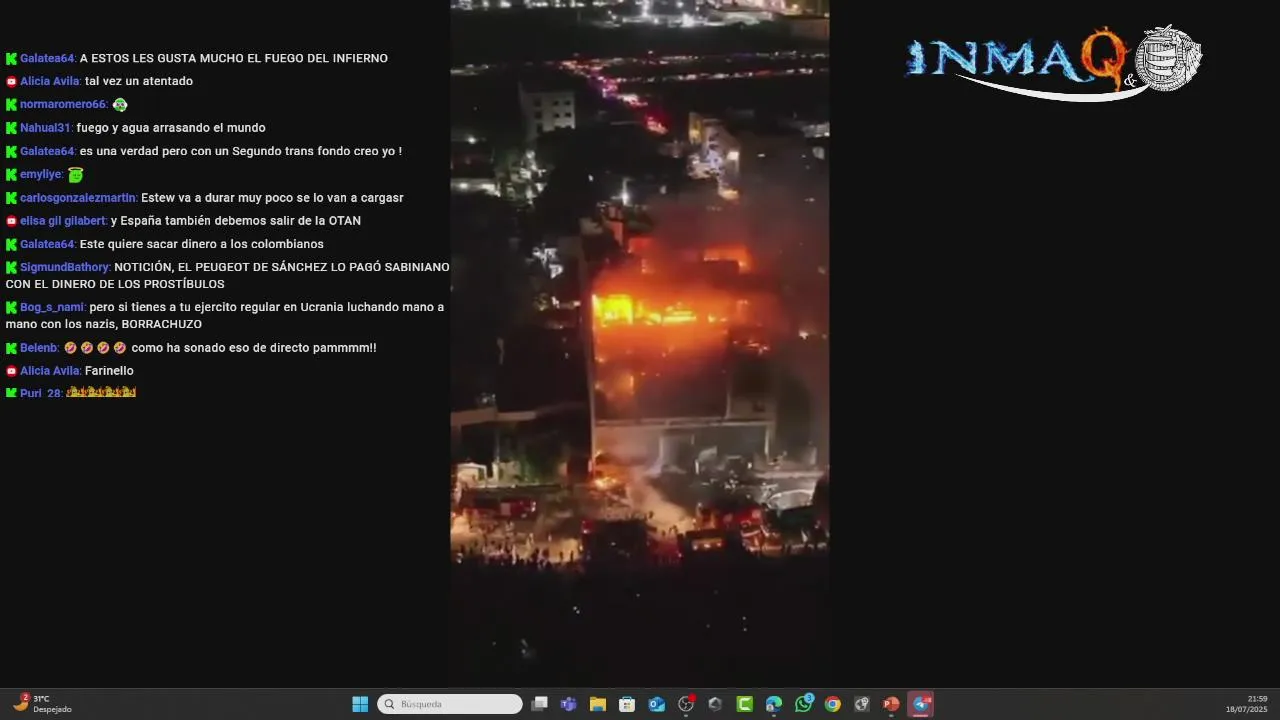Open the weather widget showing 31°C Despejado

tap(42, 704)
